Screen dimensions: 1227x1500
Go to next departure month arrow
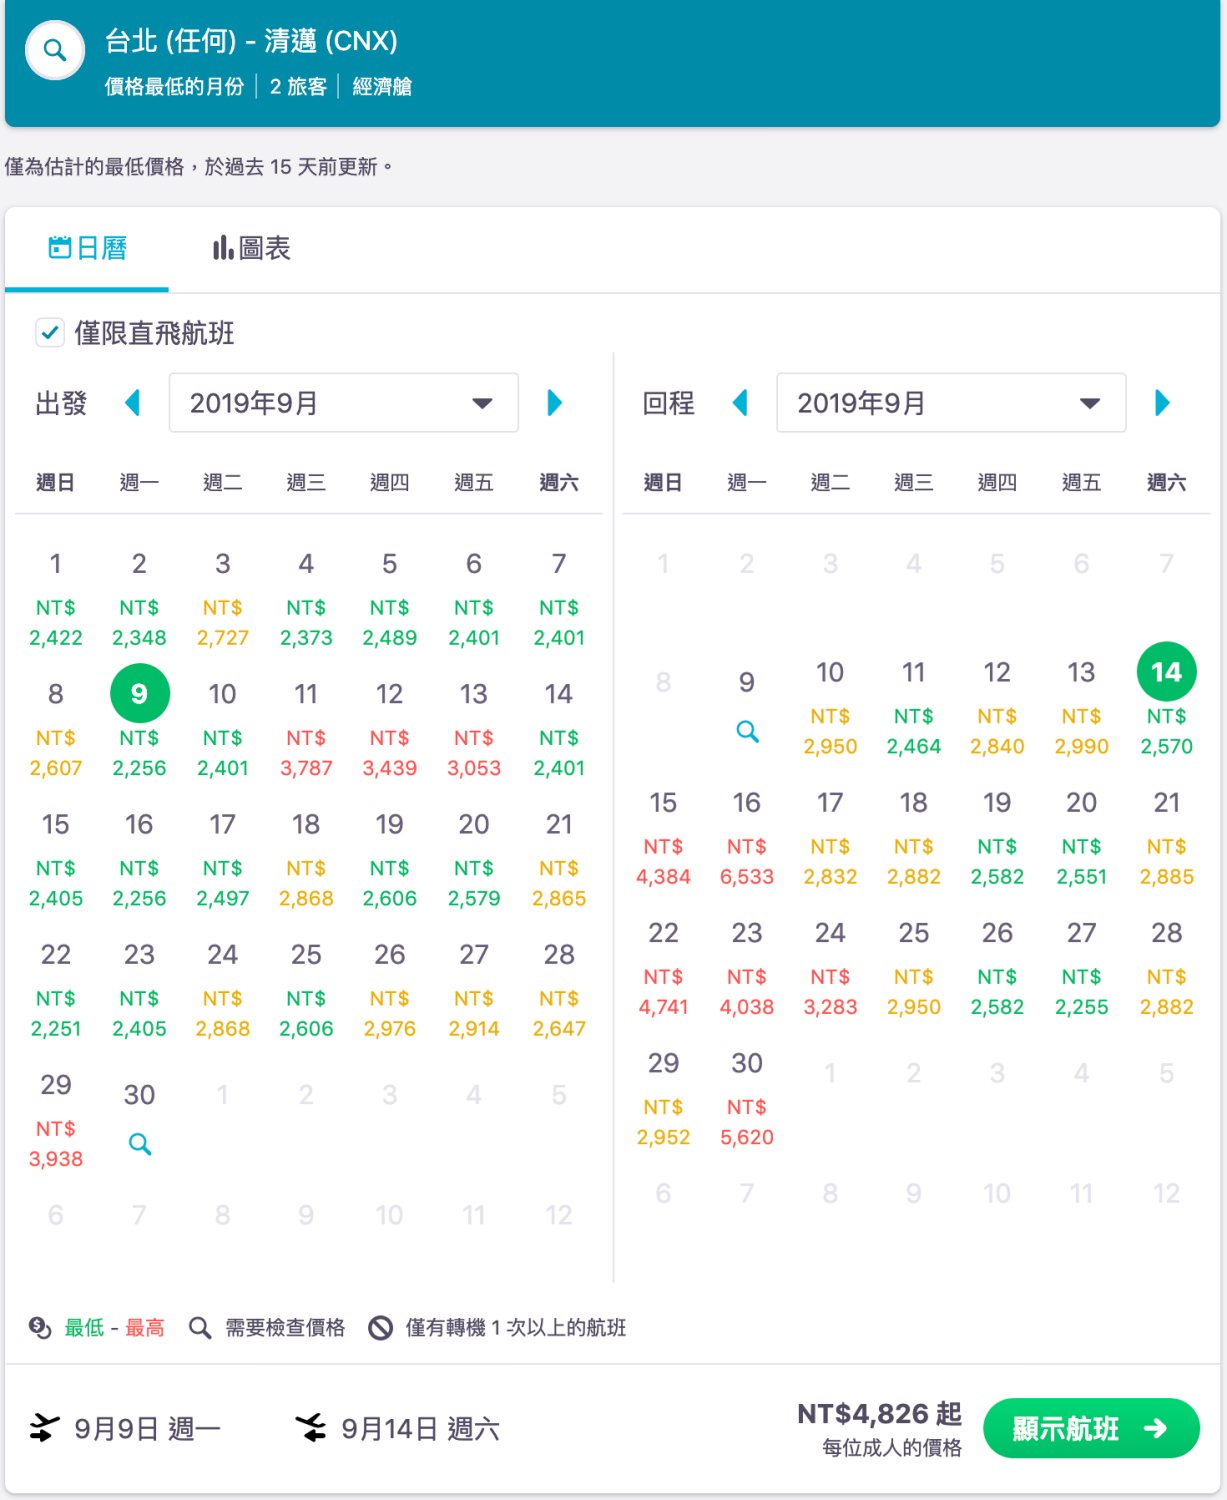555,403
